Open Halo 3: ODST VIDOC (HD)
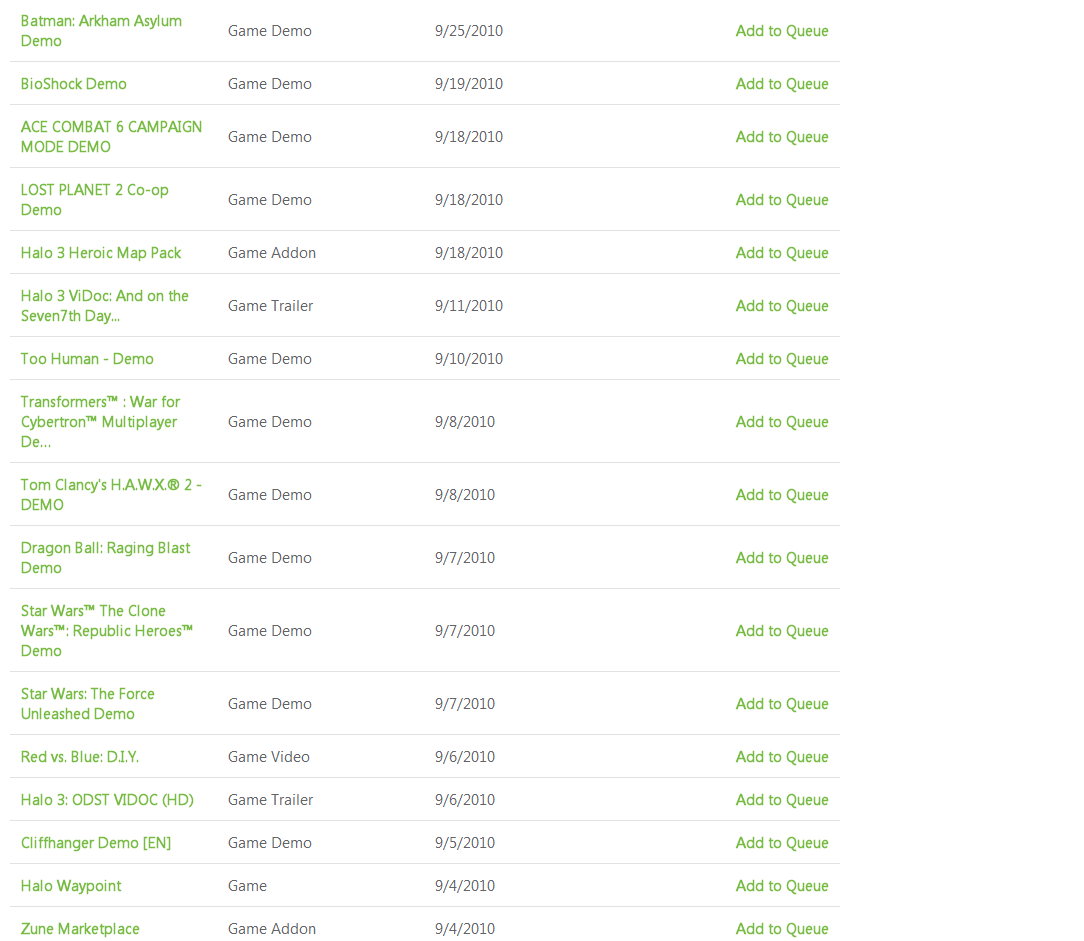Image resolution: width=1084 pixels, height=941 pixels. tap(107, 800)
